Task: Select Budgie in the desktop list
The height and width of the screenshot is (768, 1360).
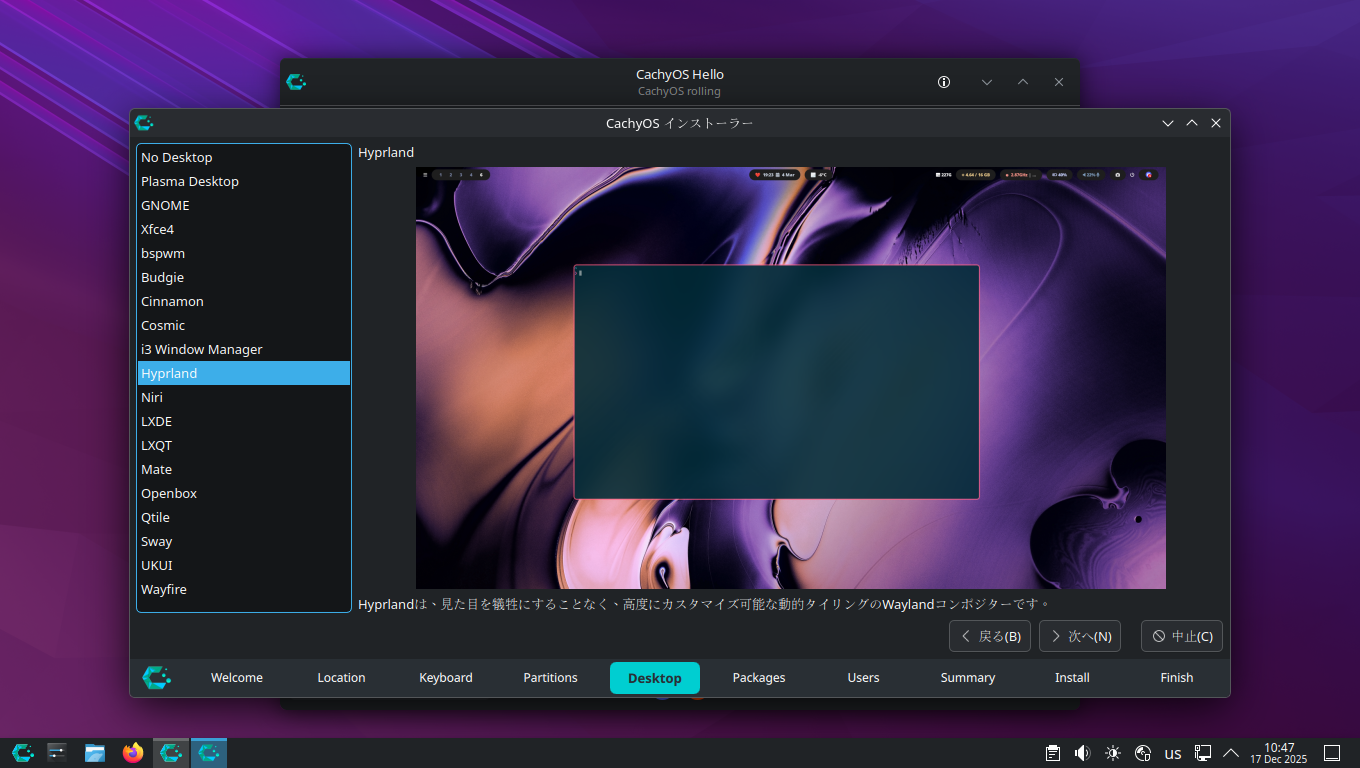Action: pos(244,277)
